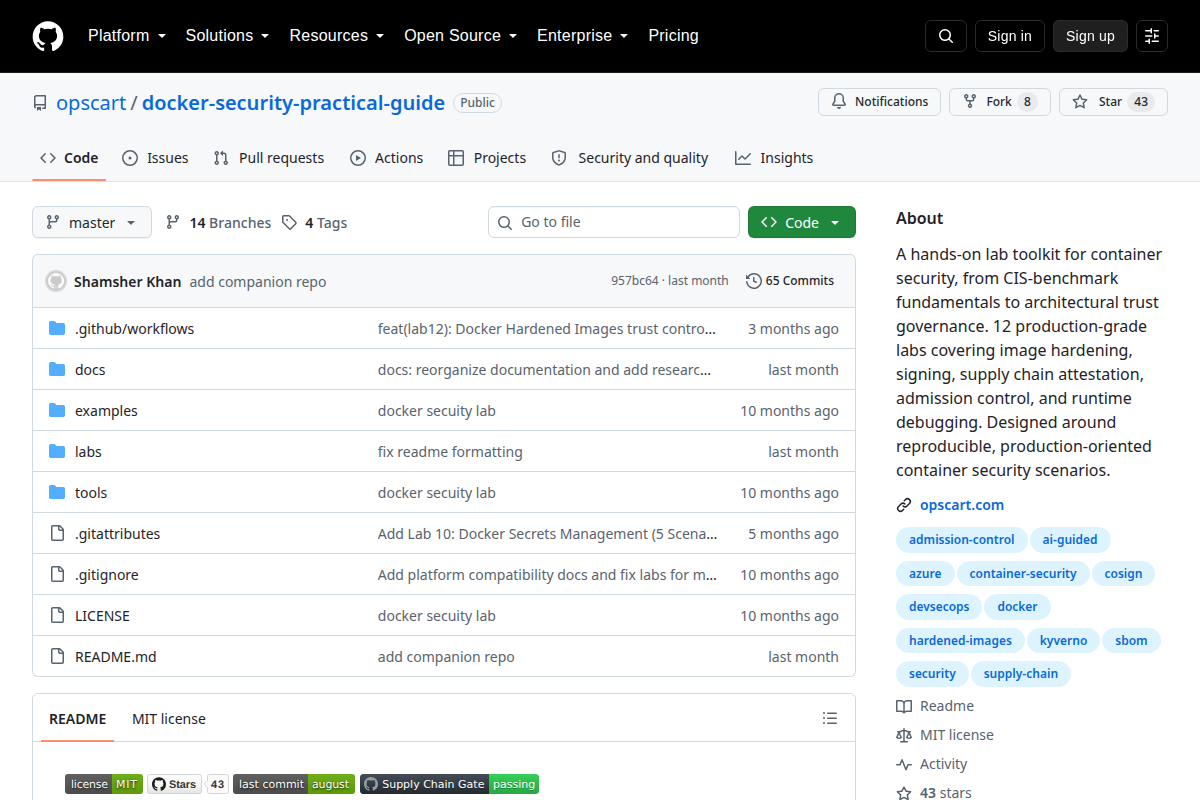Click the folder icon beside examples
Screen dimensions: 1200x800
click(x=57, y=411)
